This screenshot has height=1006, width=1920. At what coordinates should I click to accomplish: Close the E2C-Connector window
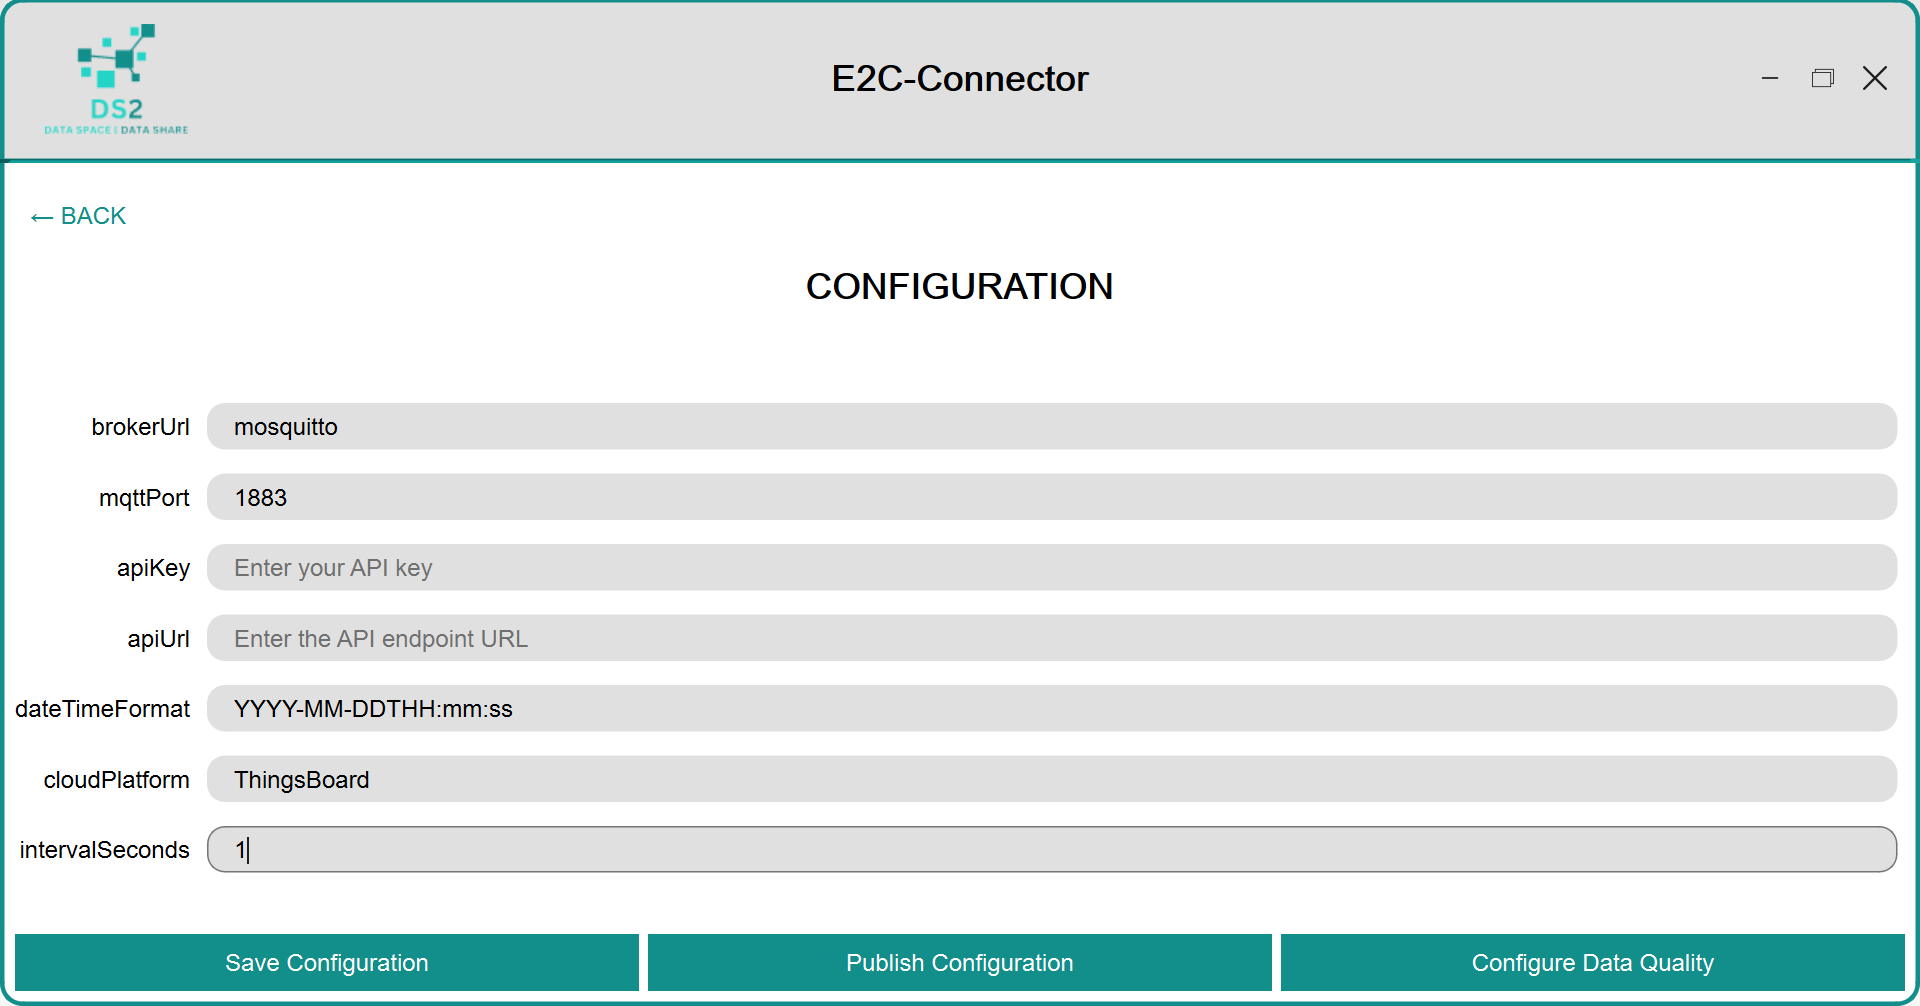pos(1875,78)
